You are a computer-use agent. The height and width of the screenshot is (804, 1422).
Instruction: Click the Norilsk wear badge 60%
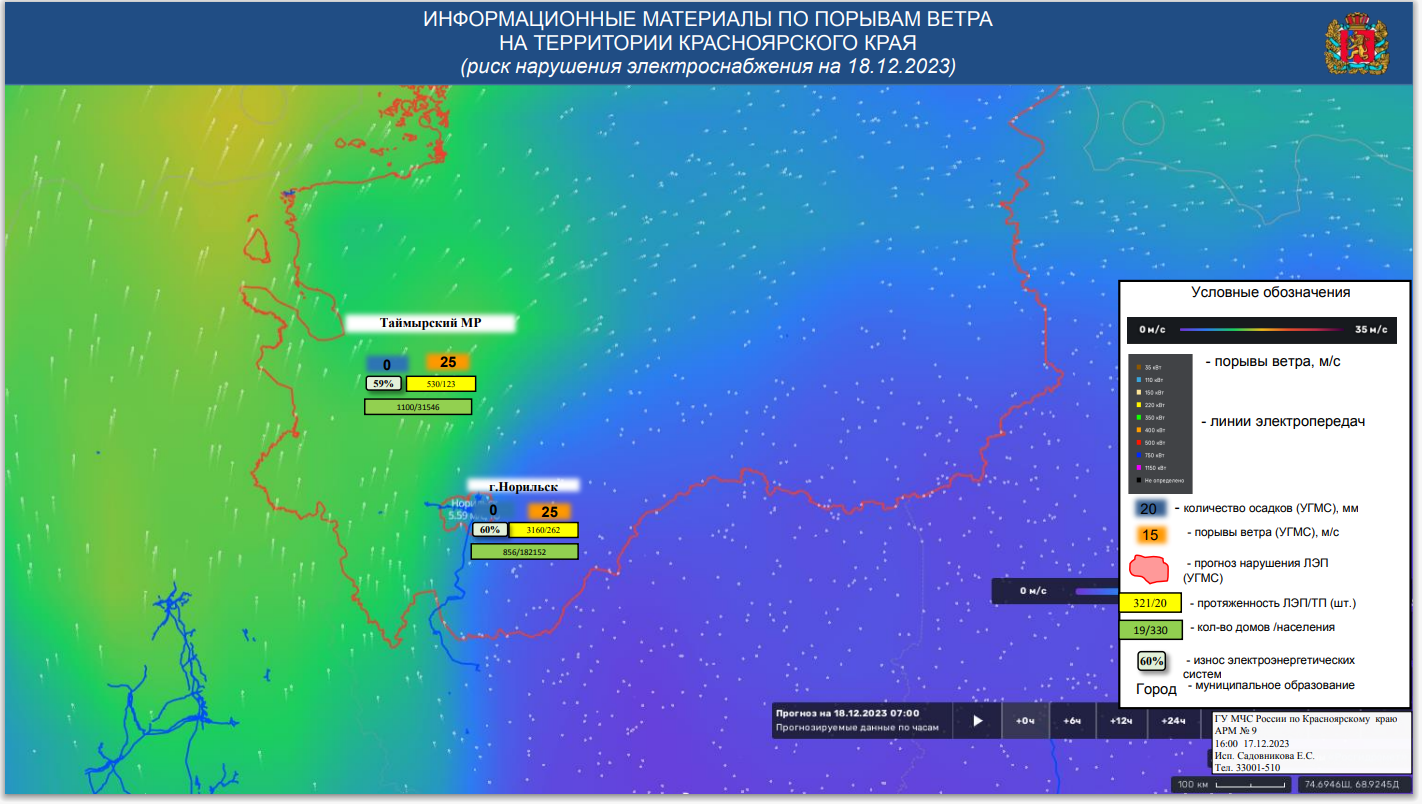pyautogui.click(x=489, y=530)
